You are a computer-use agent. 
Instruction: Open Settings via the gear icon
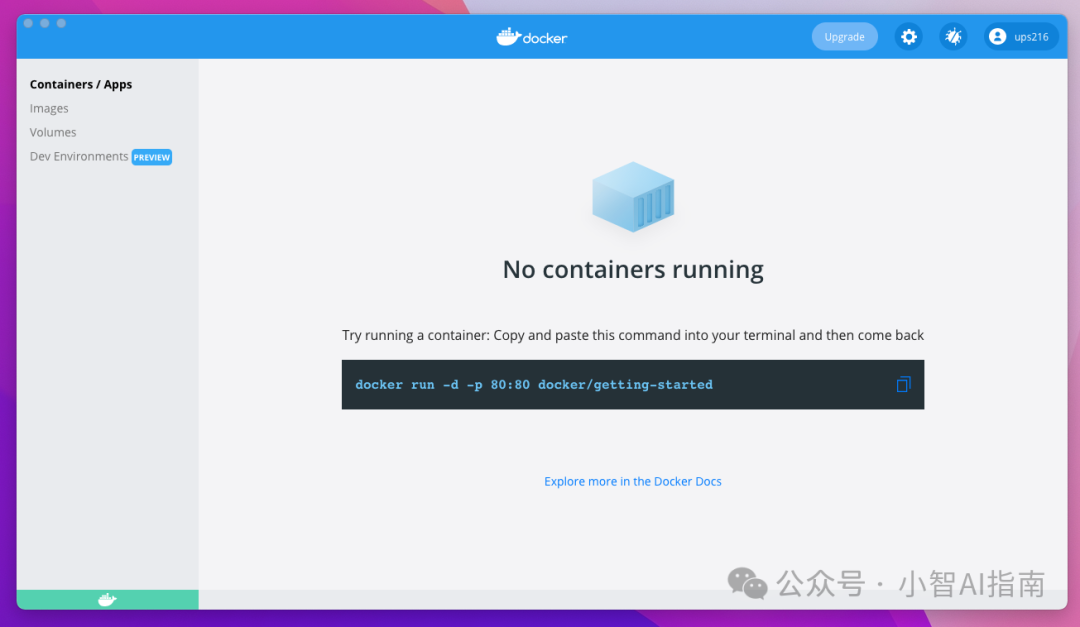[908, 37]
